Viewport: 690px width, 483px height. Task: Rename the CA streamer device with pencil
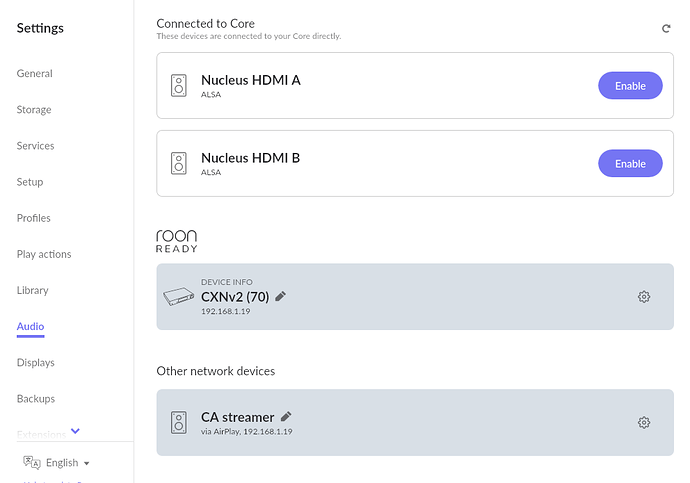[x=286, y=416]
